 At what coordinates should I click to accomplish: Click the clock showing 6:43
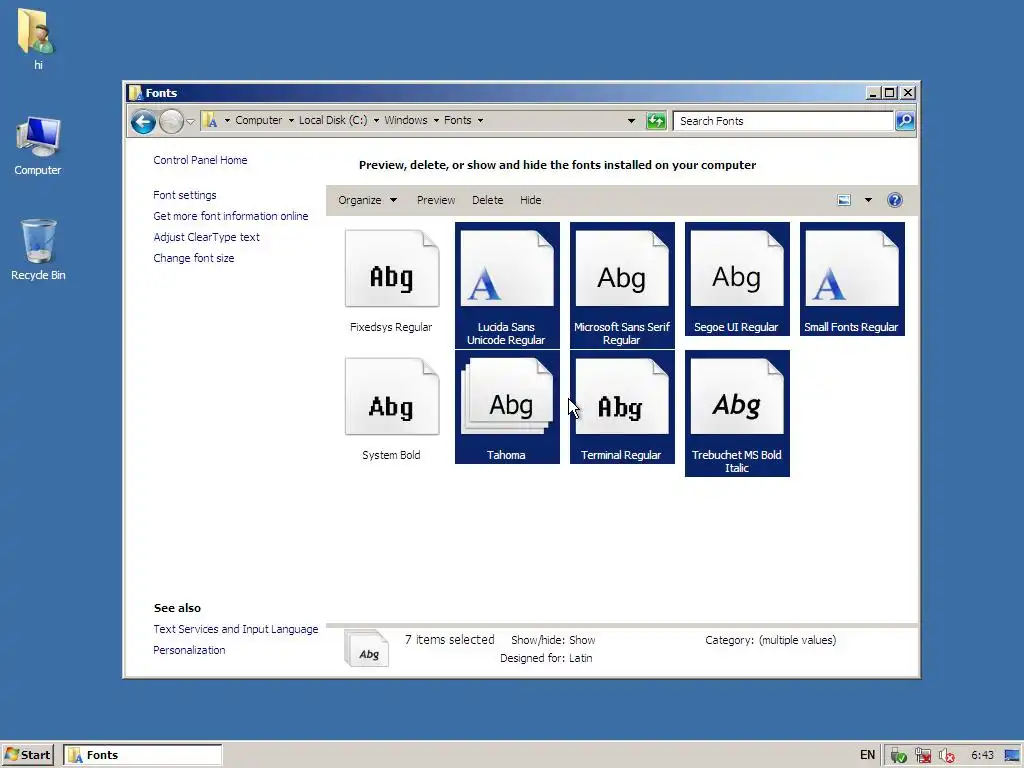(982, 755)
